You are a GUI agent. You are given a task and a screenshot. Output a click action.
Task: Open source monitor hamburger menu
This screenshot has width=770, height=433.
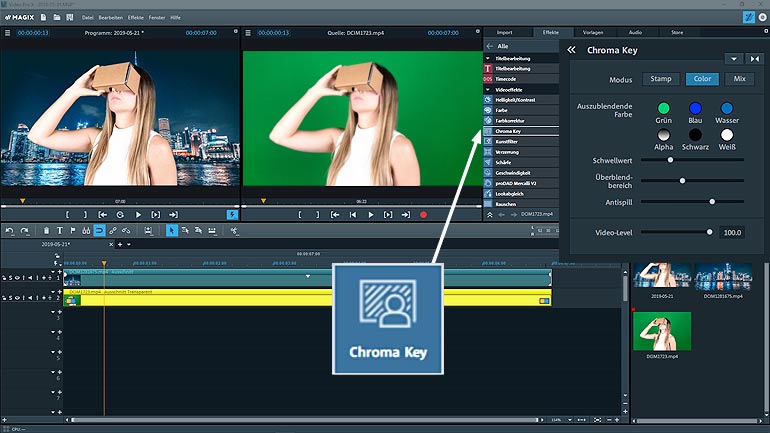tap(248, 33)
